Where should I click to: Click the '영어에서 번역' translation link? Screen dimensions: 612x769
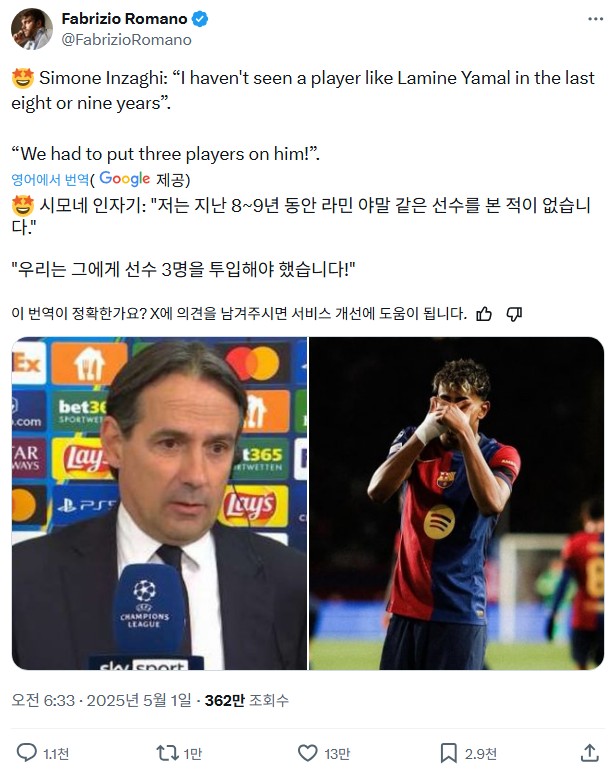click(50, 179)
